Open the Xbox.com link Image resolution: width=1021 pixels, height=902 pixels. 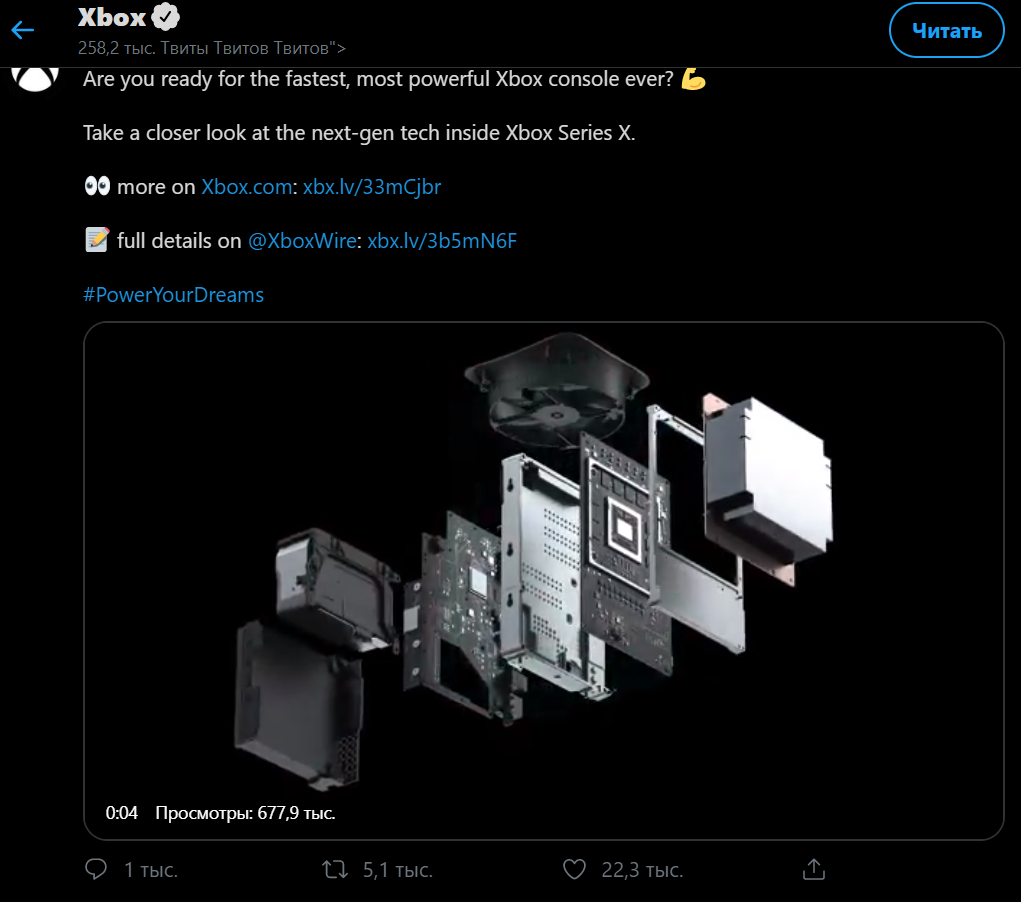point(247,187)
